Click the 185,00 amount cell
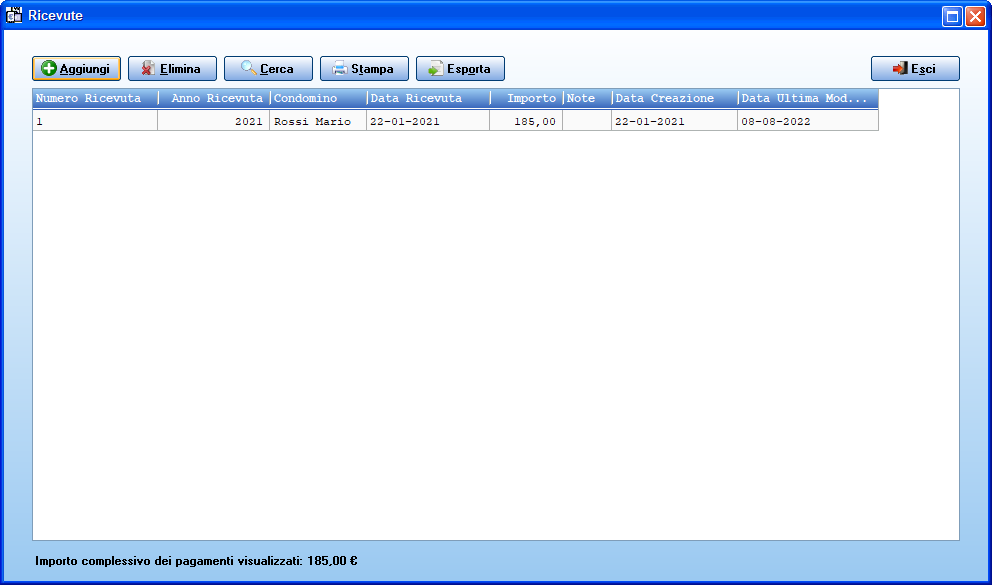 click(526, 121)
